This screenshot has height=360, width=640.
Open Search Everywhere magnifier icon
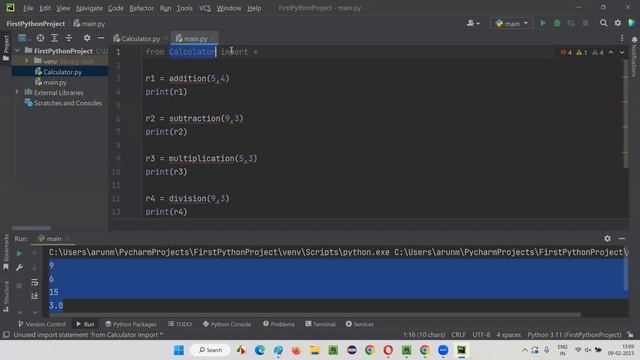pyautogui.click(x=603, y=23)
